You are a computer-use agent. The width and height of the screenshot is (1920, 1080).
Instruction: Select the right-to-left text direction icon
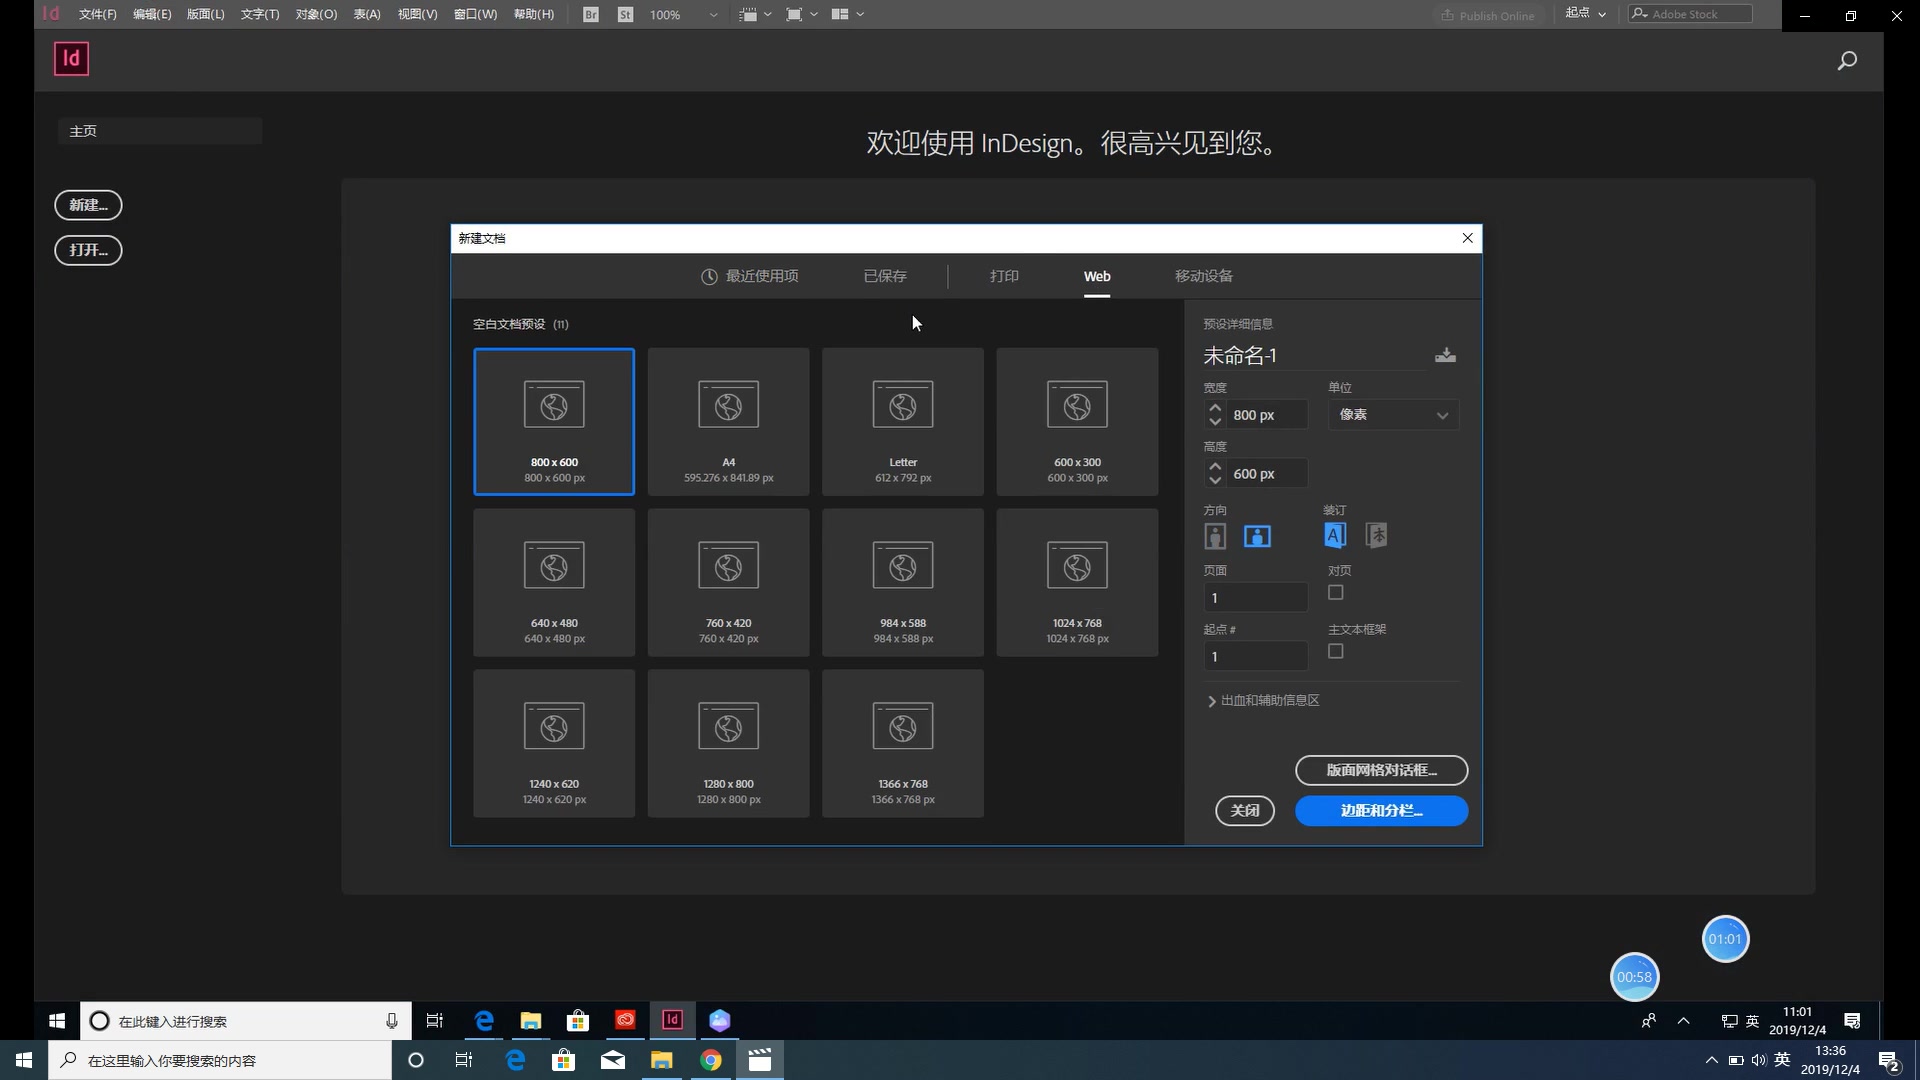(x=1375, y=535)
